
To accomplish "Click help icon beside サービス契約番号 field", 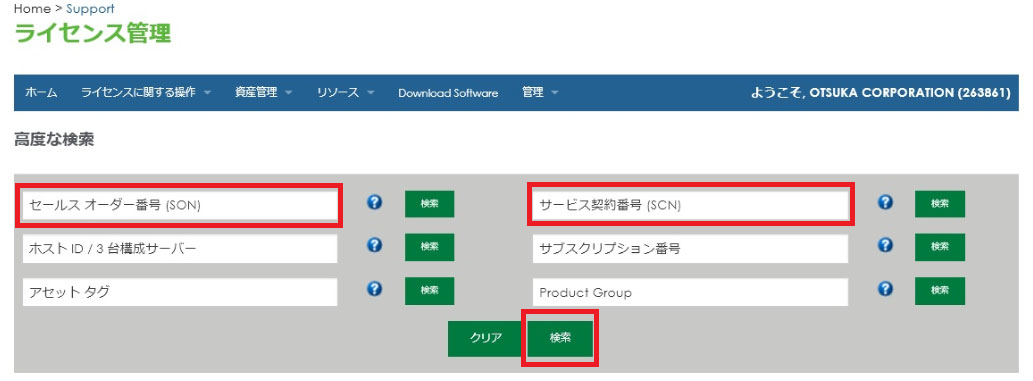I will [x=885, y=202].
